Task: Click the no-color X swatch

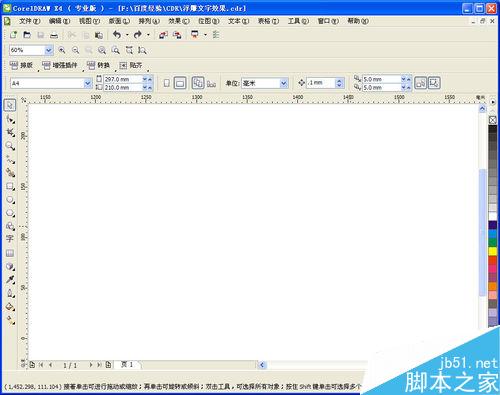Action: tap(493, 120)
